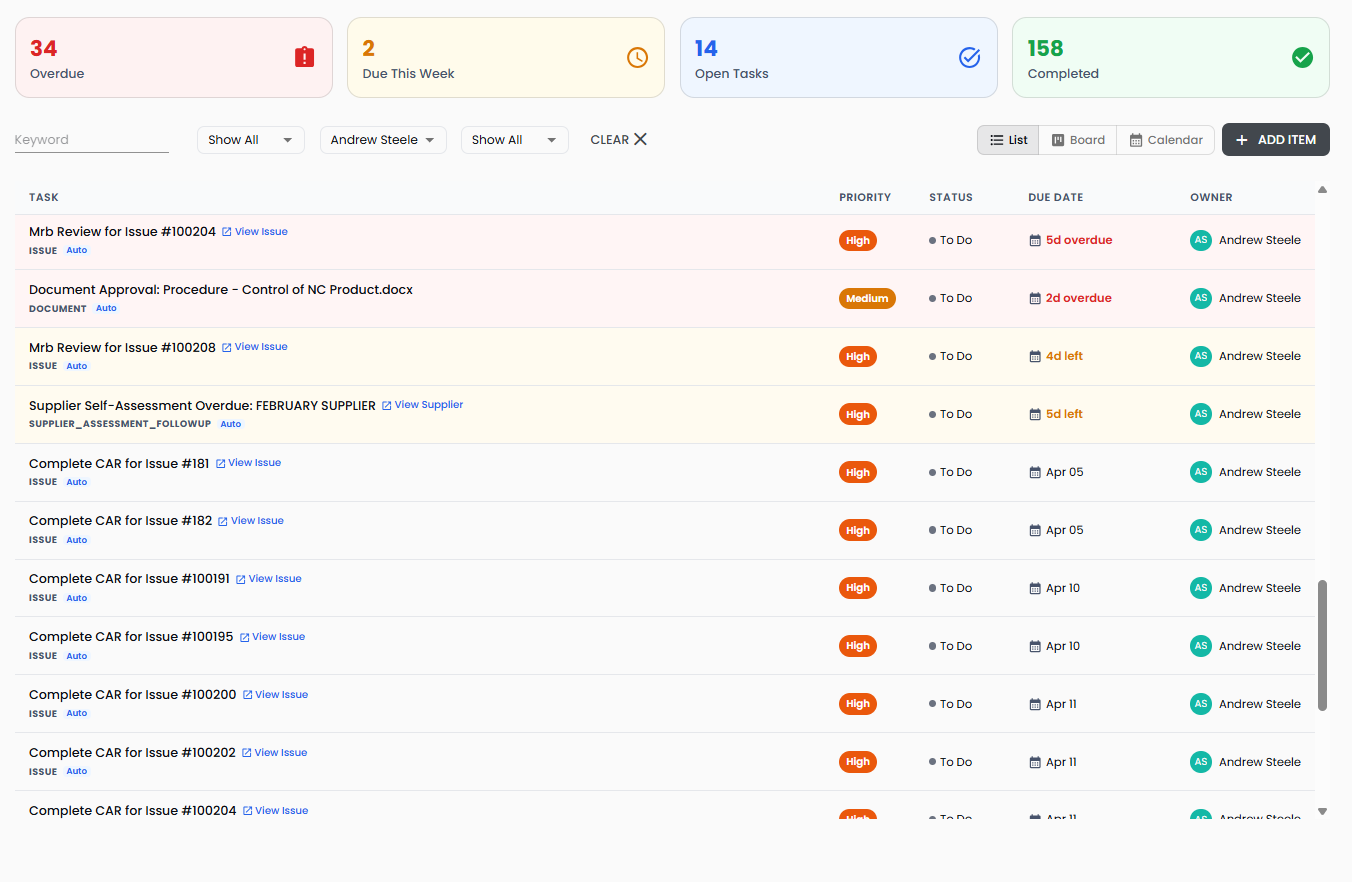Switch to Calendar view
The width and height of the screenshot is (1352, 882).
point(1165,140)
